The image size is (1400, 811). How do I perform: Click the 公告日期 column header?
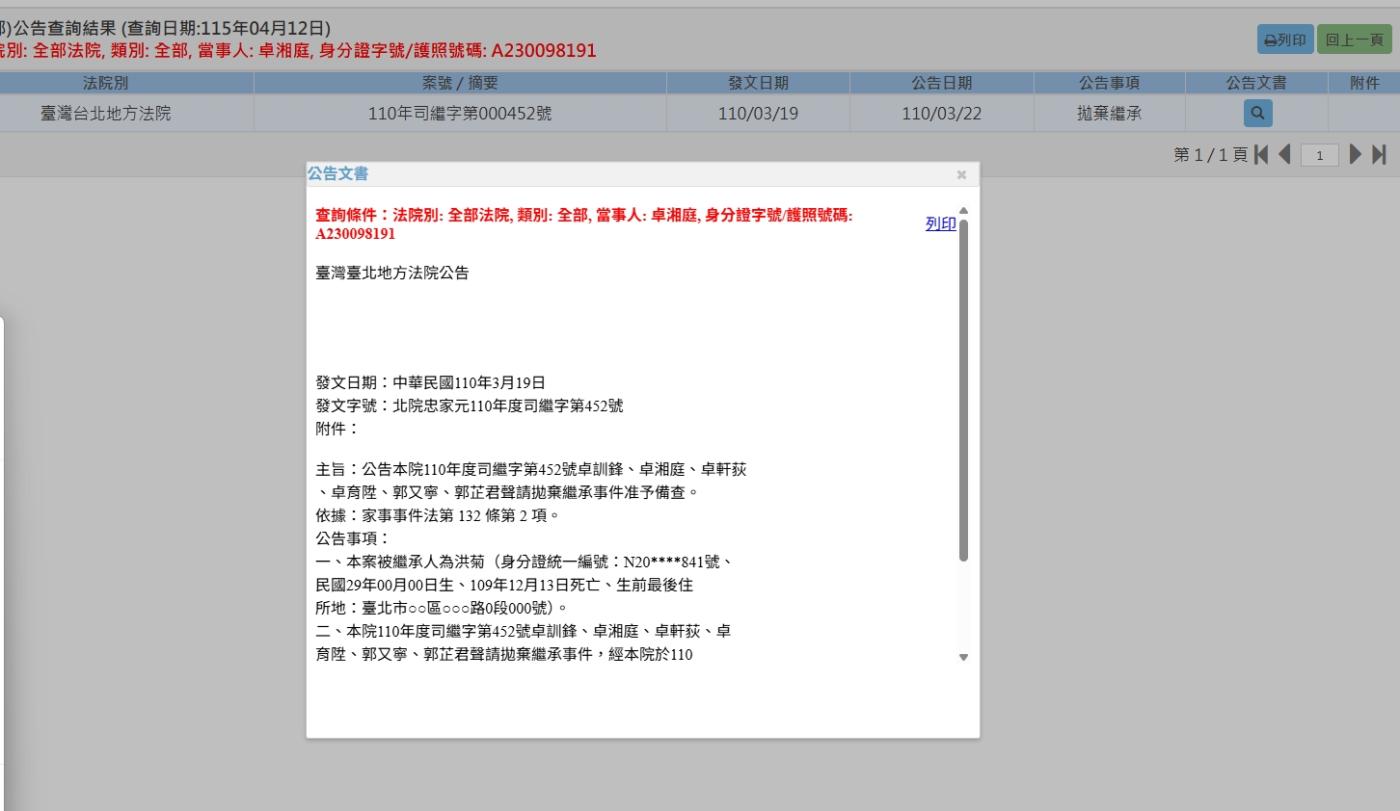tap(941, 83)
